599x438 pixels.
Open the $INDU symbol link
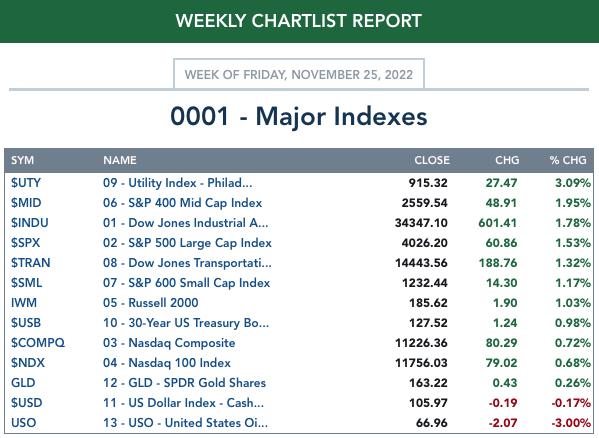click(29, 223)
